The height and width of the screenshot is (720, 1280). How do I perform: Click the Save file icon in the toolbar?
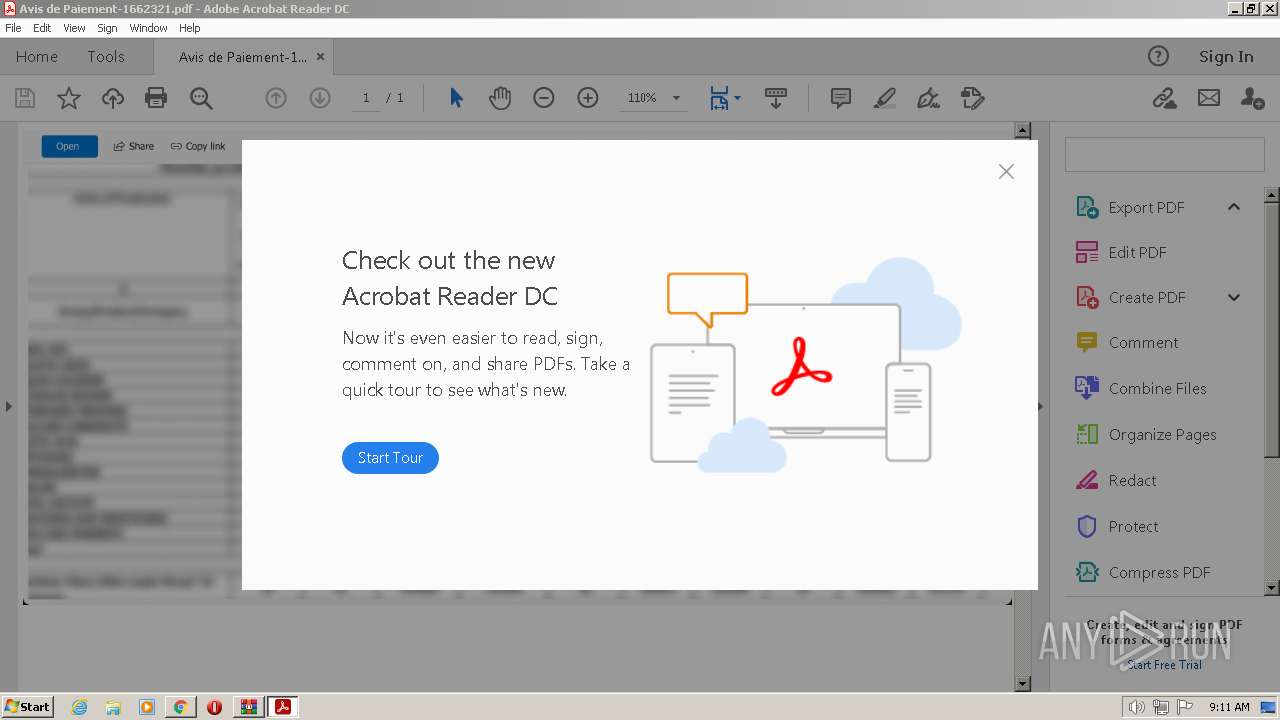point(25,98)
